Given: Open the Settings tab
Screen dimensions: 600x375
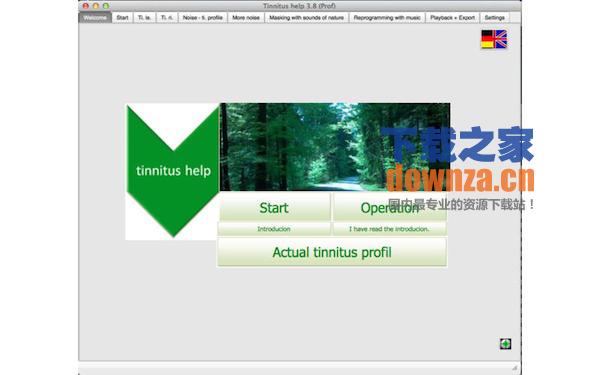Looking at the screenshot, I should 495,18.
